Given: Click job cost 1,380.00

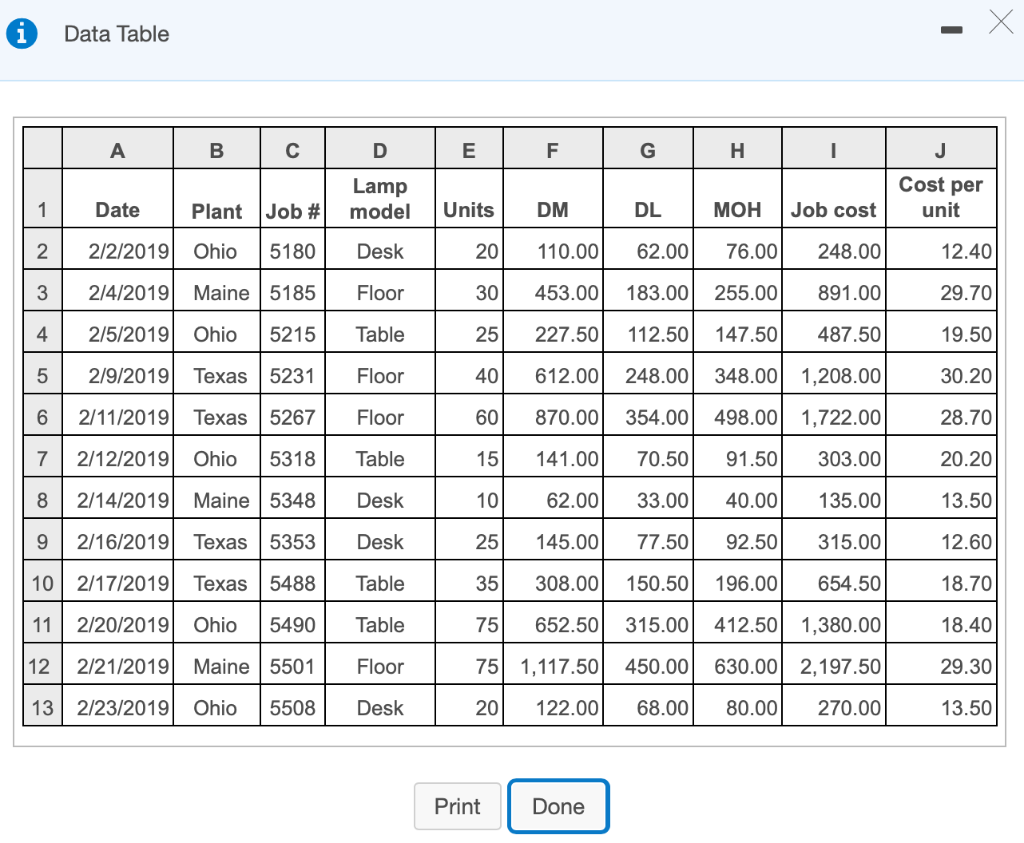Looking at the screenshot, I should pyautogui.click(x=833, y=622).
